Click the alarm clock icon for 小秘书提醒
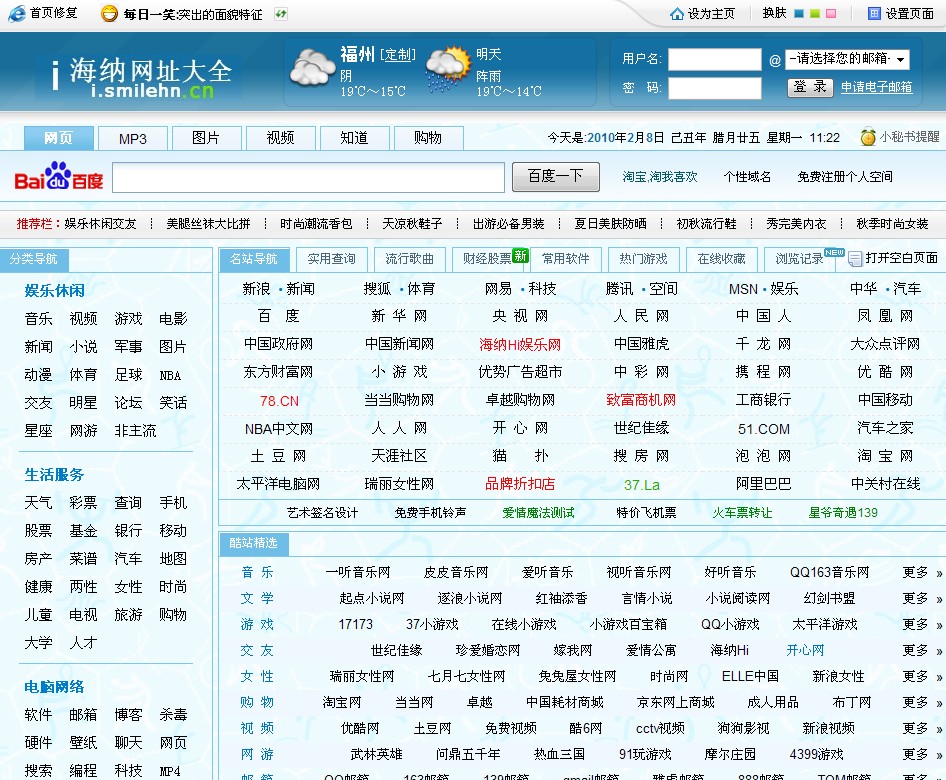Viewport: 946px width, 780px height. tap(868, 137)
